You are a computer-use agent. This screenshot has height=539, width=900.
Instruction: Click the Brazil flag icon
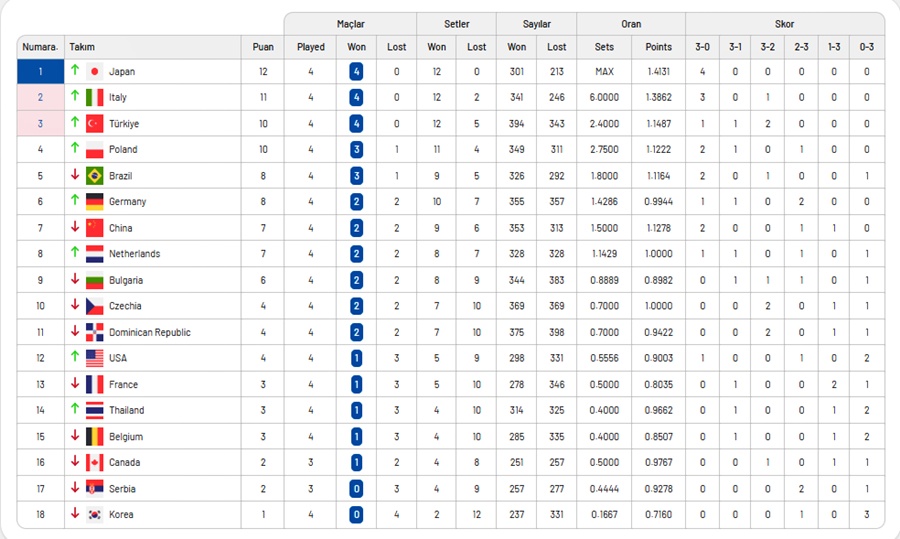pos(95,176)
